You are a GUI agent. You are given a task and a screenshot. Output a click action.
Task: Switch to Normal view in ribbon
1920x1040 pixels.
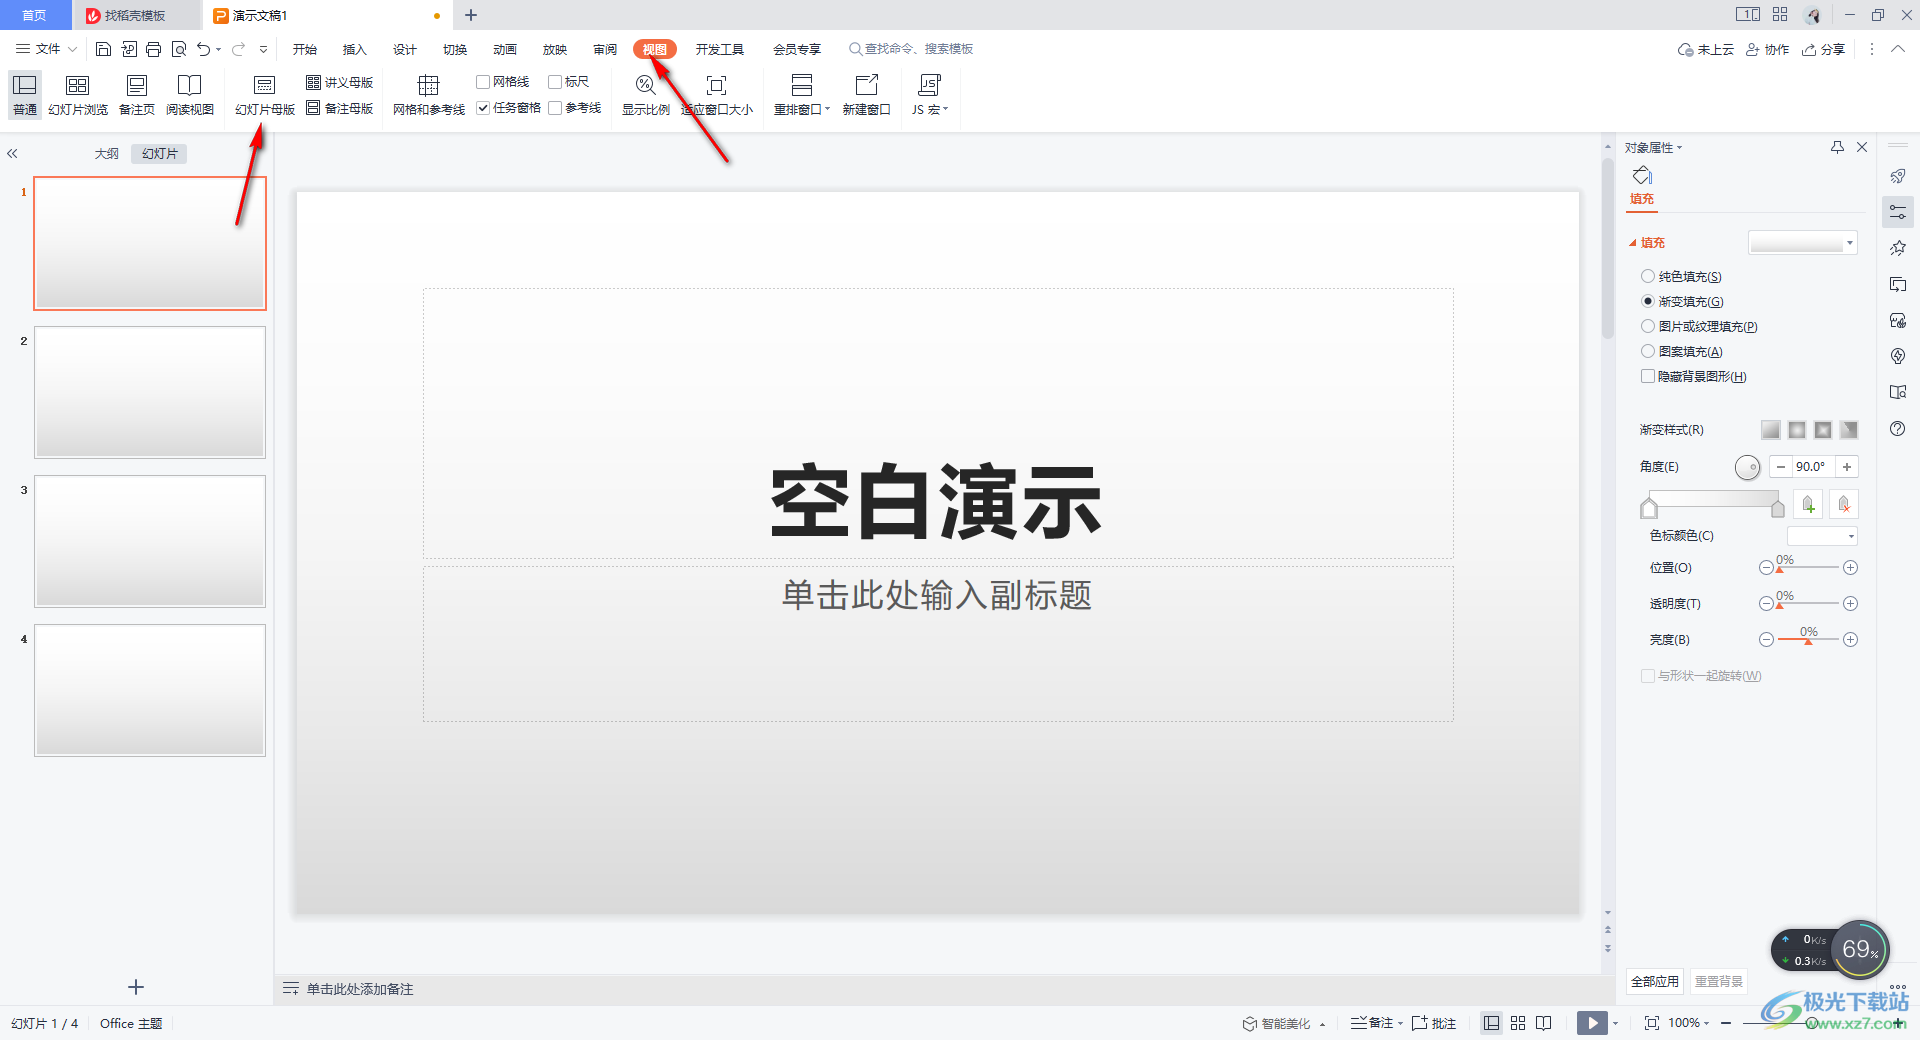tap(25, 95)
